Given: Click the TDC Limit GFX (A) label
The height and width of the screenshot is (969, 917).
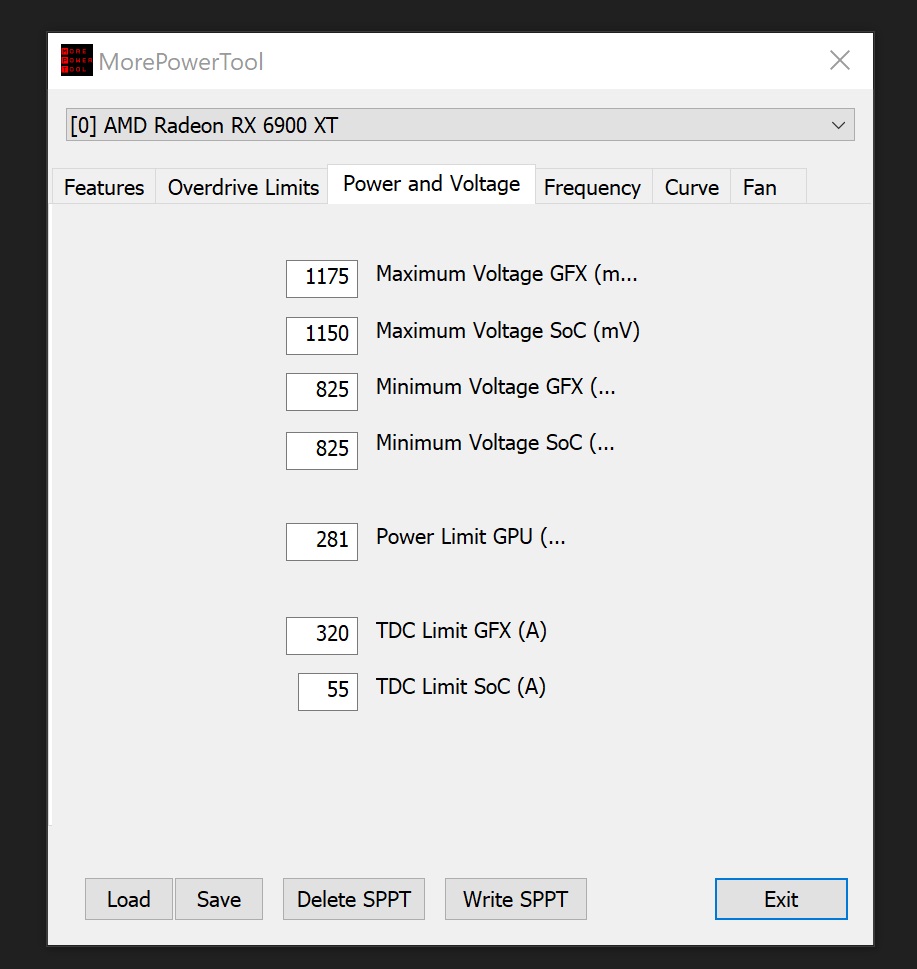Looking at the screenshot, I should coord(461,631).
